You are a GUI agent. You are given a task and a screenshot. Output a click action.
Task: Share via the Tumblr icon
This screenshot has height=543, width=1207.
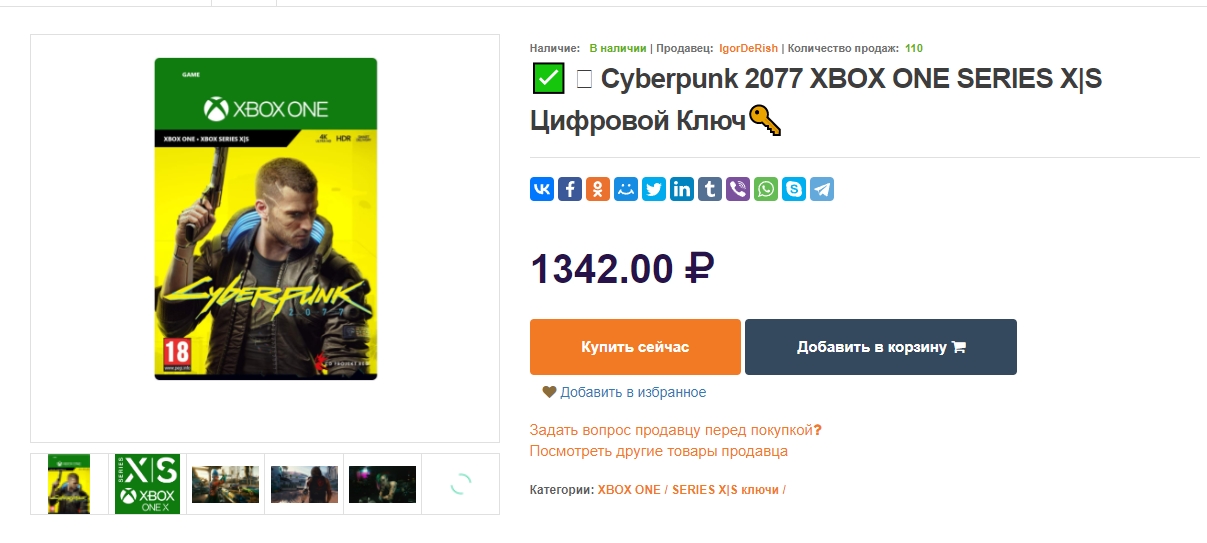click(x=710, y=189)
